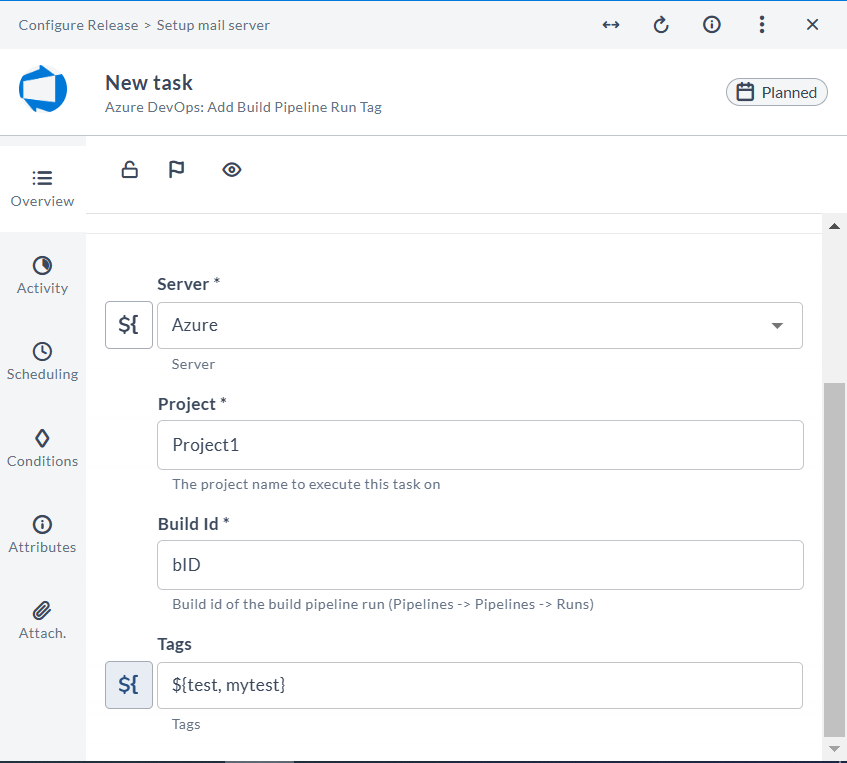The width and height of the screenshot is (847, 763).
Task: Toggle variable mode for Tags field
Action: [129, 685]
